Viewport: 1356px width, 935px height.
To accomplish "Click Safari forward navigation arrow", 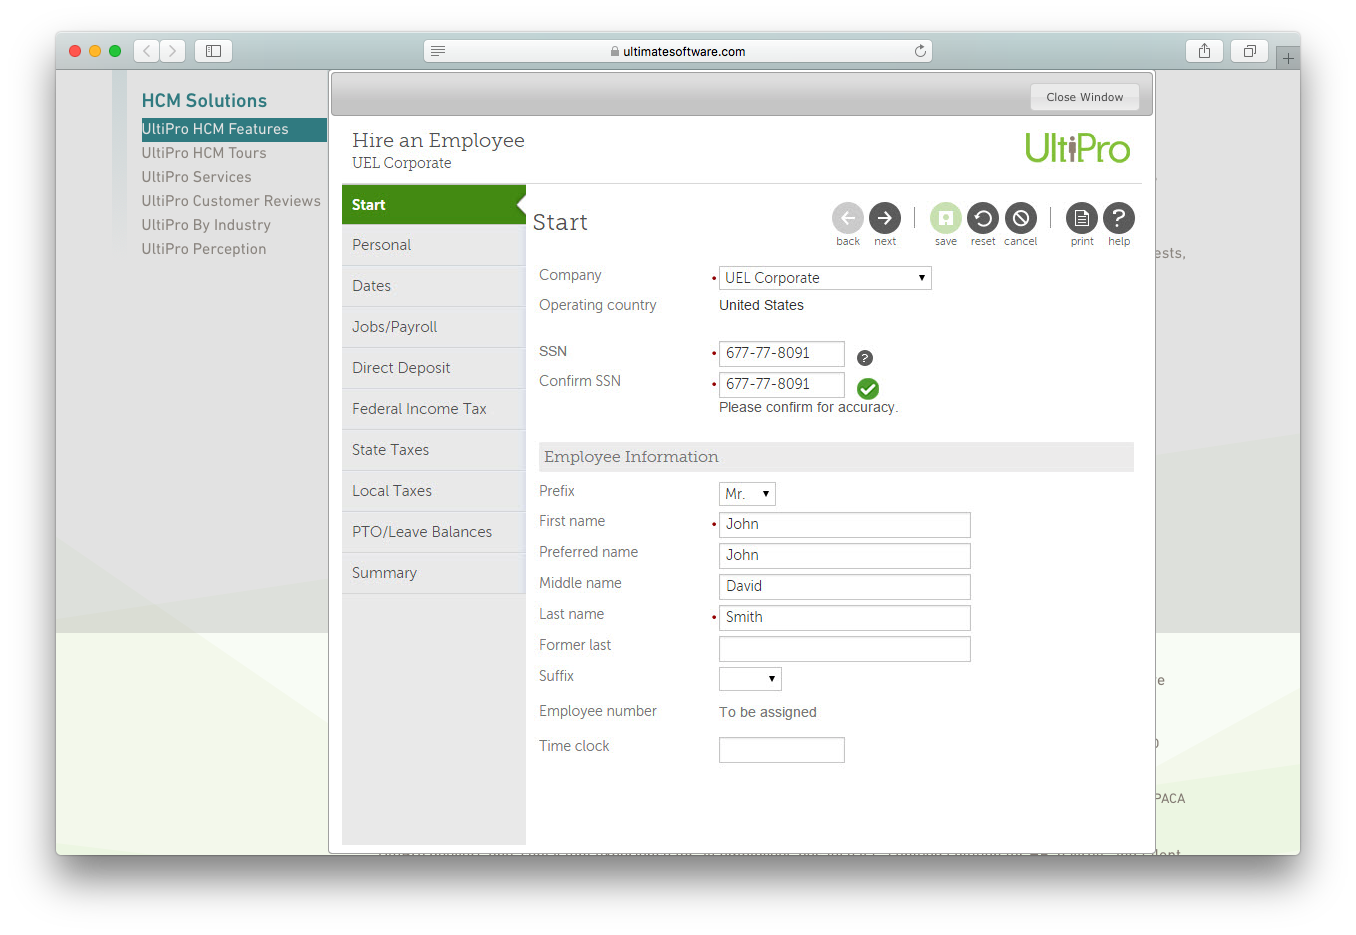I will (x=173, y=51).
